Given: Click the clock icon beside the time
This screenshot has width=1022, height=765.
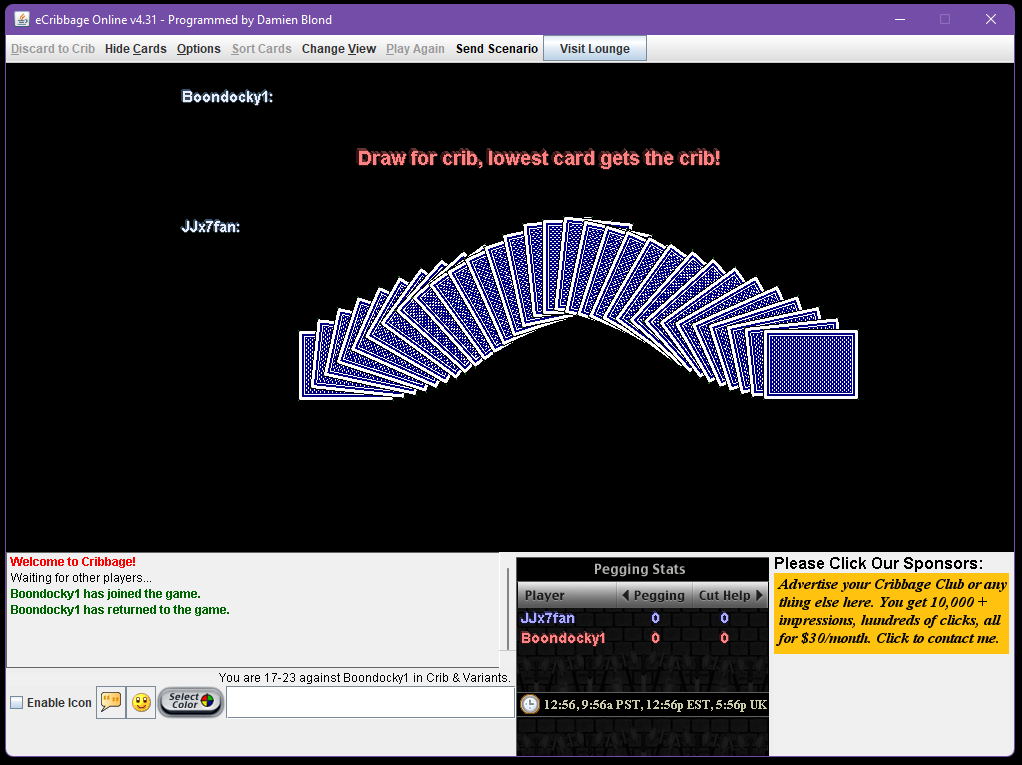Looking at the screenshot, I should click(x=530, y=704).
